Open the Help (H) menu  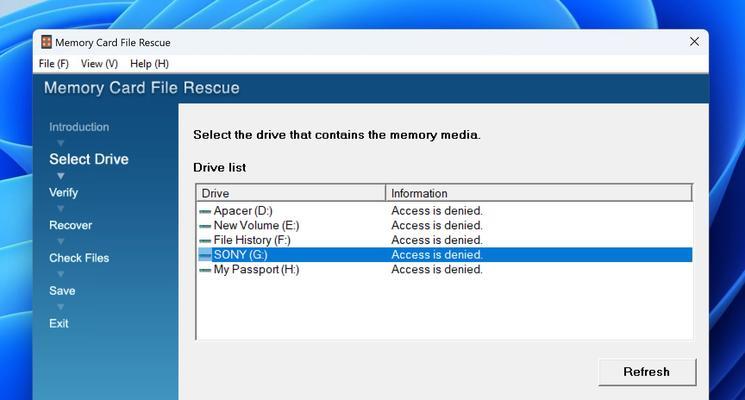[149, 64]
